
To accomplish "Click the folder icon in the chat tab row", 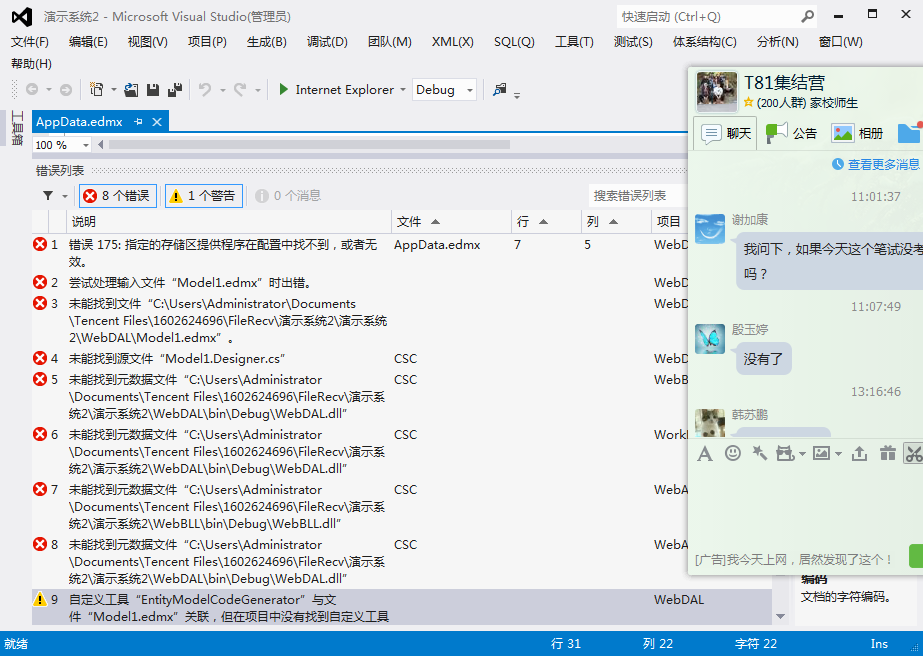I will coord(909,133).
